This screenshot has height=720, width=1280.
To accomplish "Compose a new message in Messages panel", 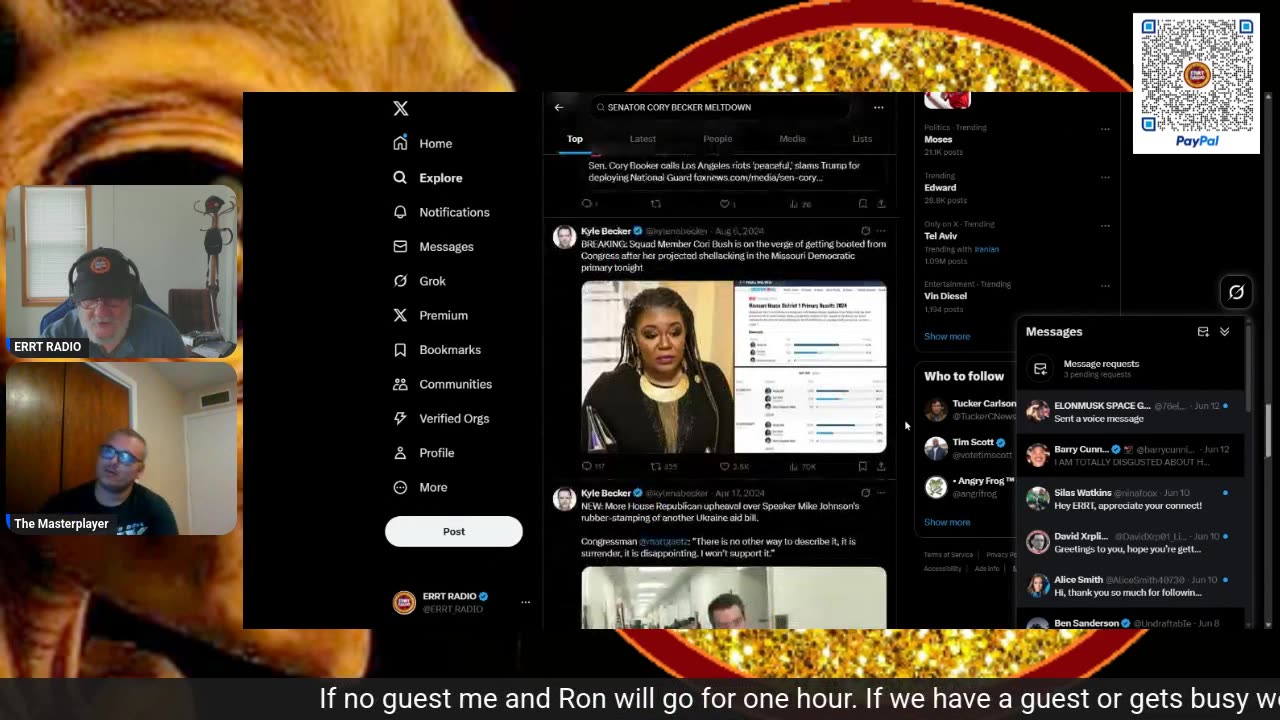I will tap(1203, 332).
